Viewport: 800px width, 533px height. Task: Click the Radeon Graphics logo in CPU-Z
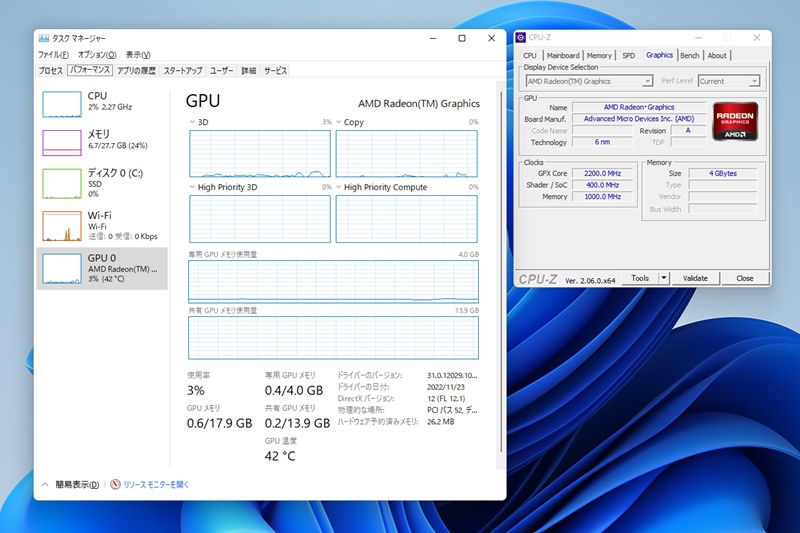coord(736,120)
